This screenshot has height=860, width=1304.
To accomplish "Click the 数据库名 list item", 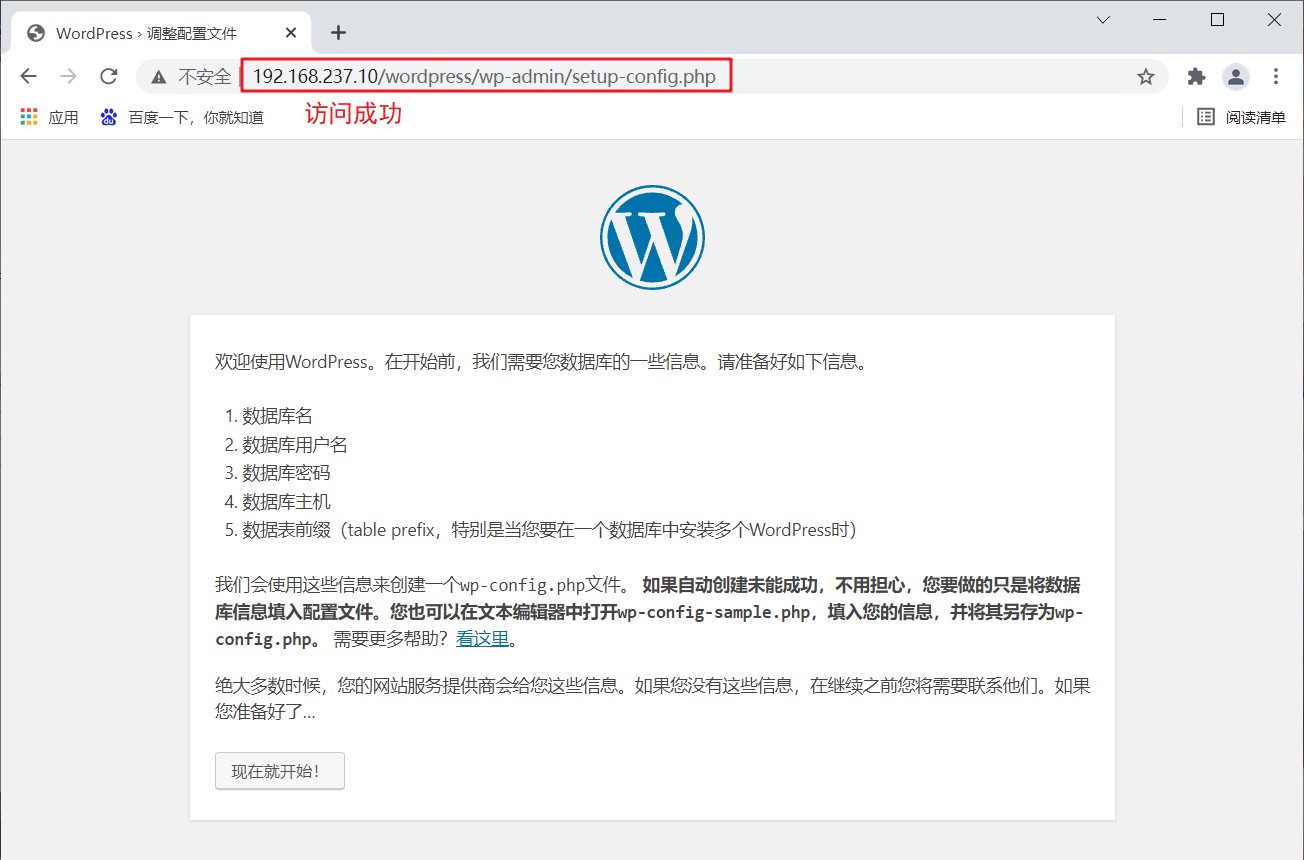I will coord(278,417).
